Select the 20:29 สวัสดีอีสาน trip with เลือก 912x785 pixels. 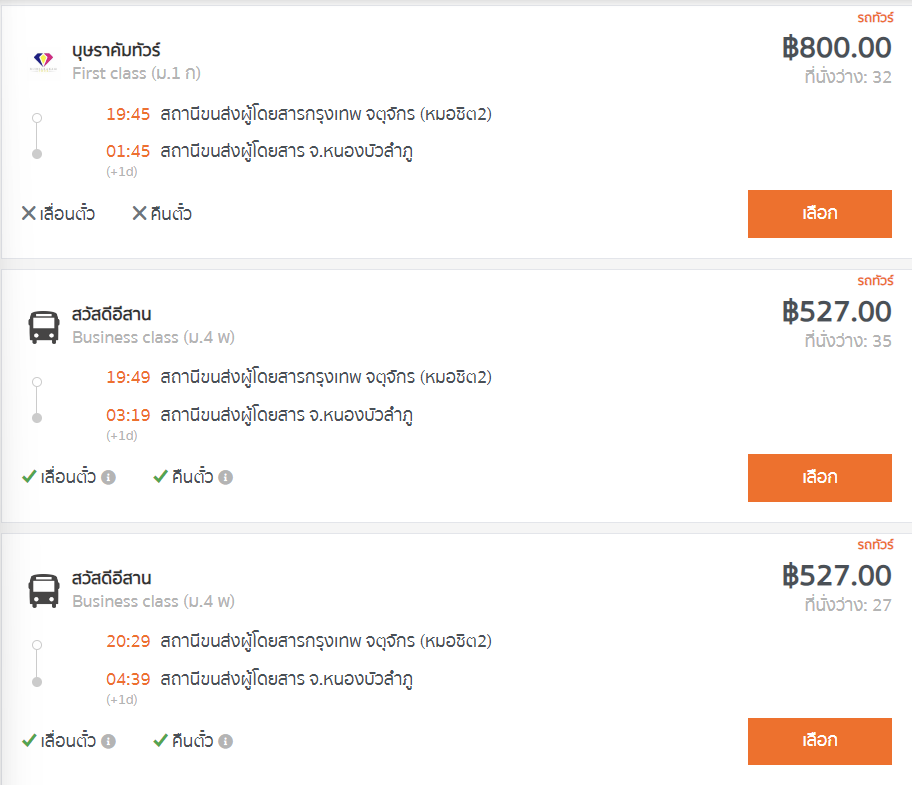tap(820, 741)
